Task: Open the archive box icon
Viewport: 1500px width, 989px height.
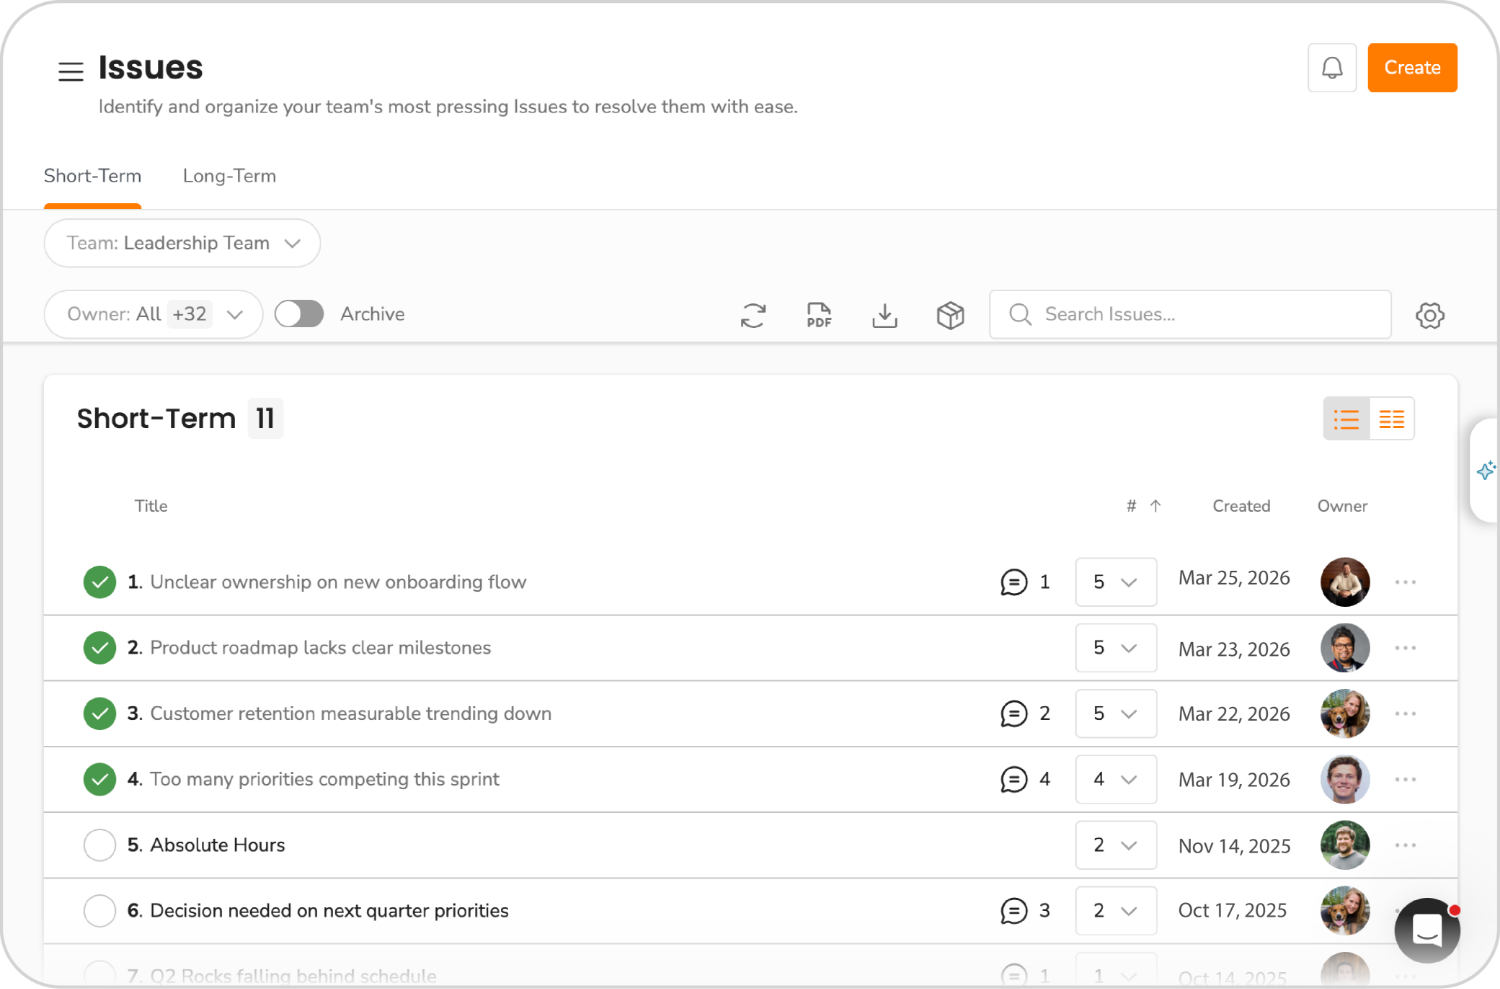Action: (950, 315)
